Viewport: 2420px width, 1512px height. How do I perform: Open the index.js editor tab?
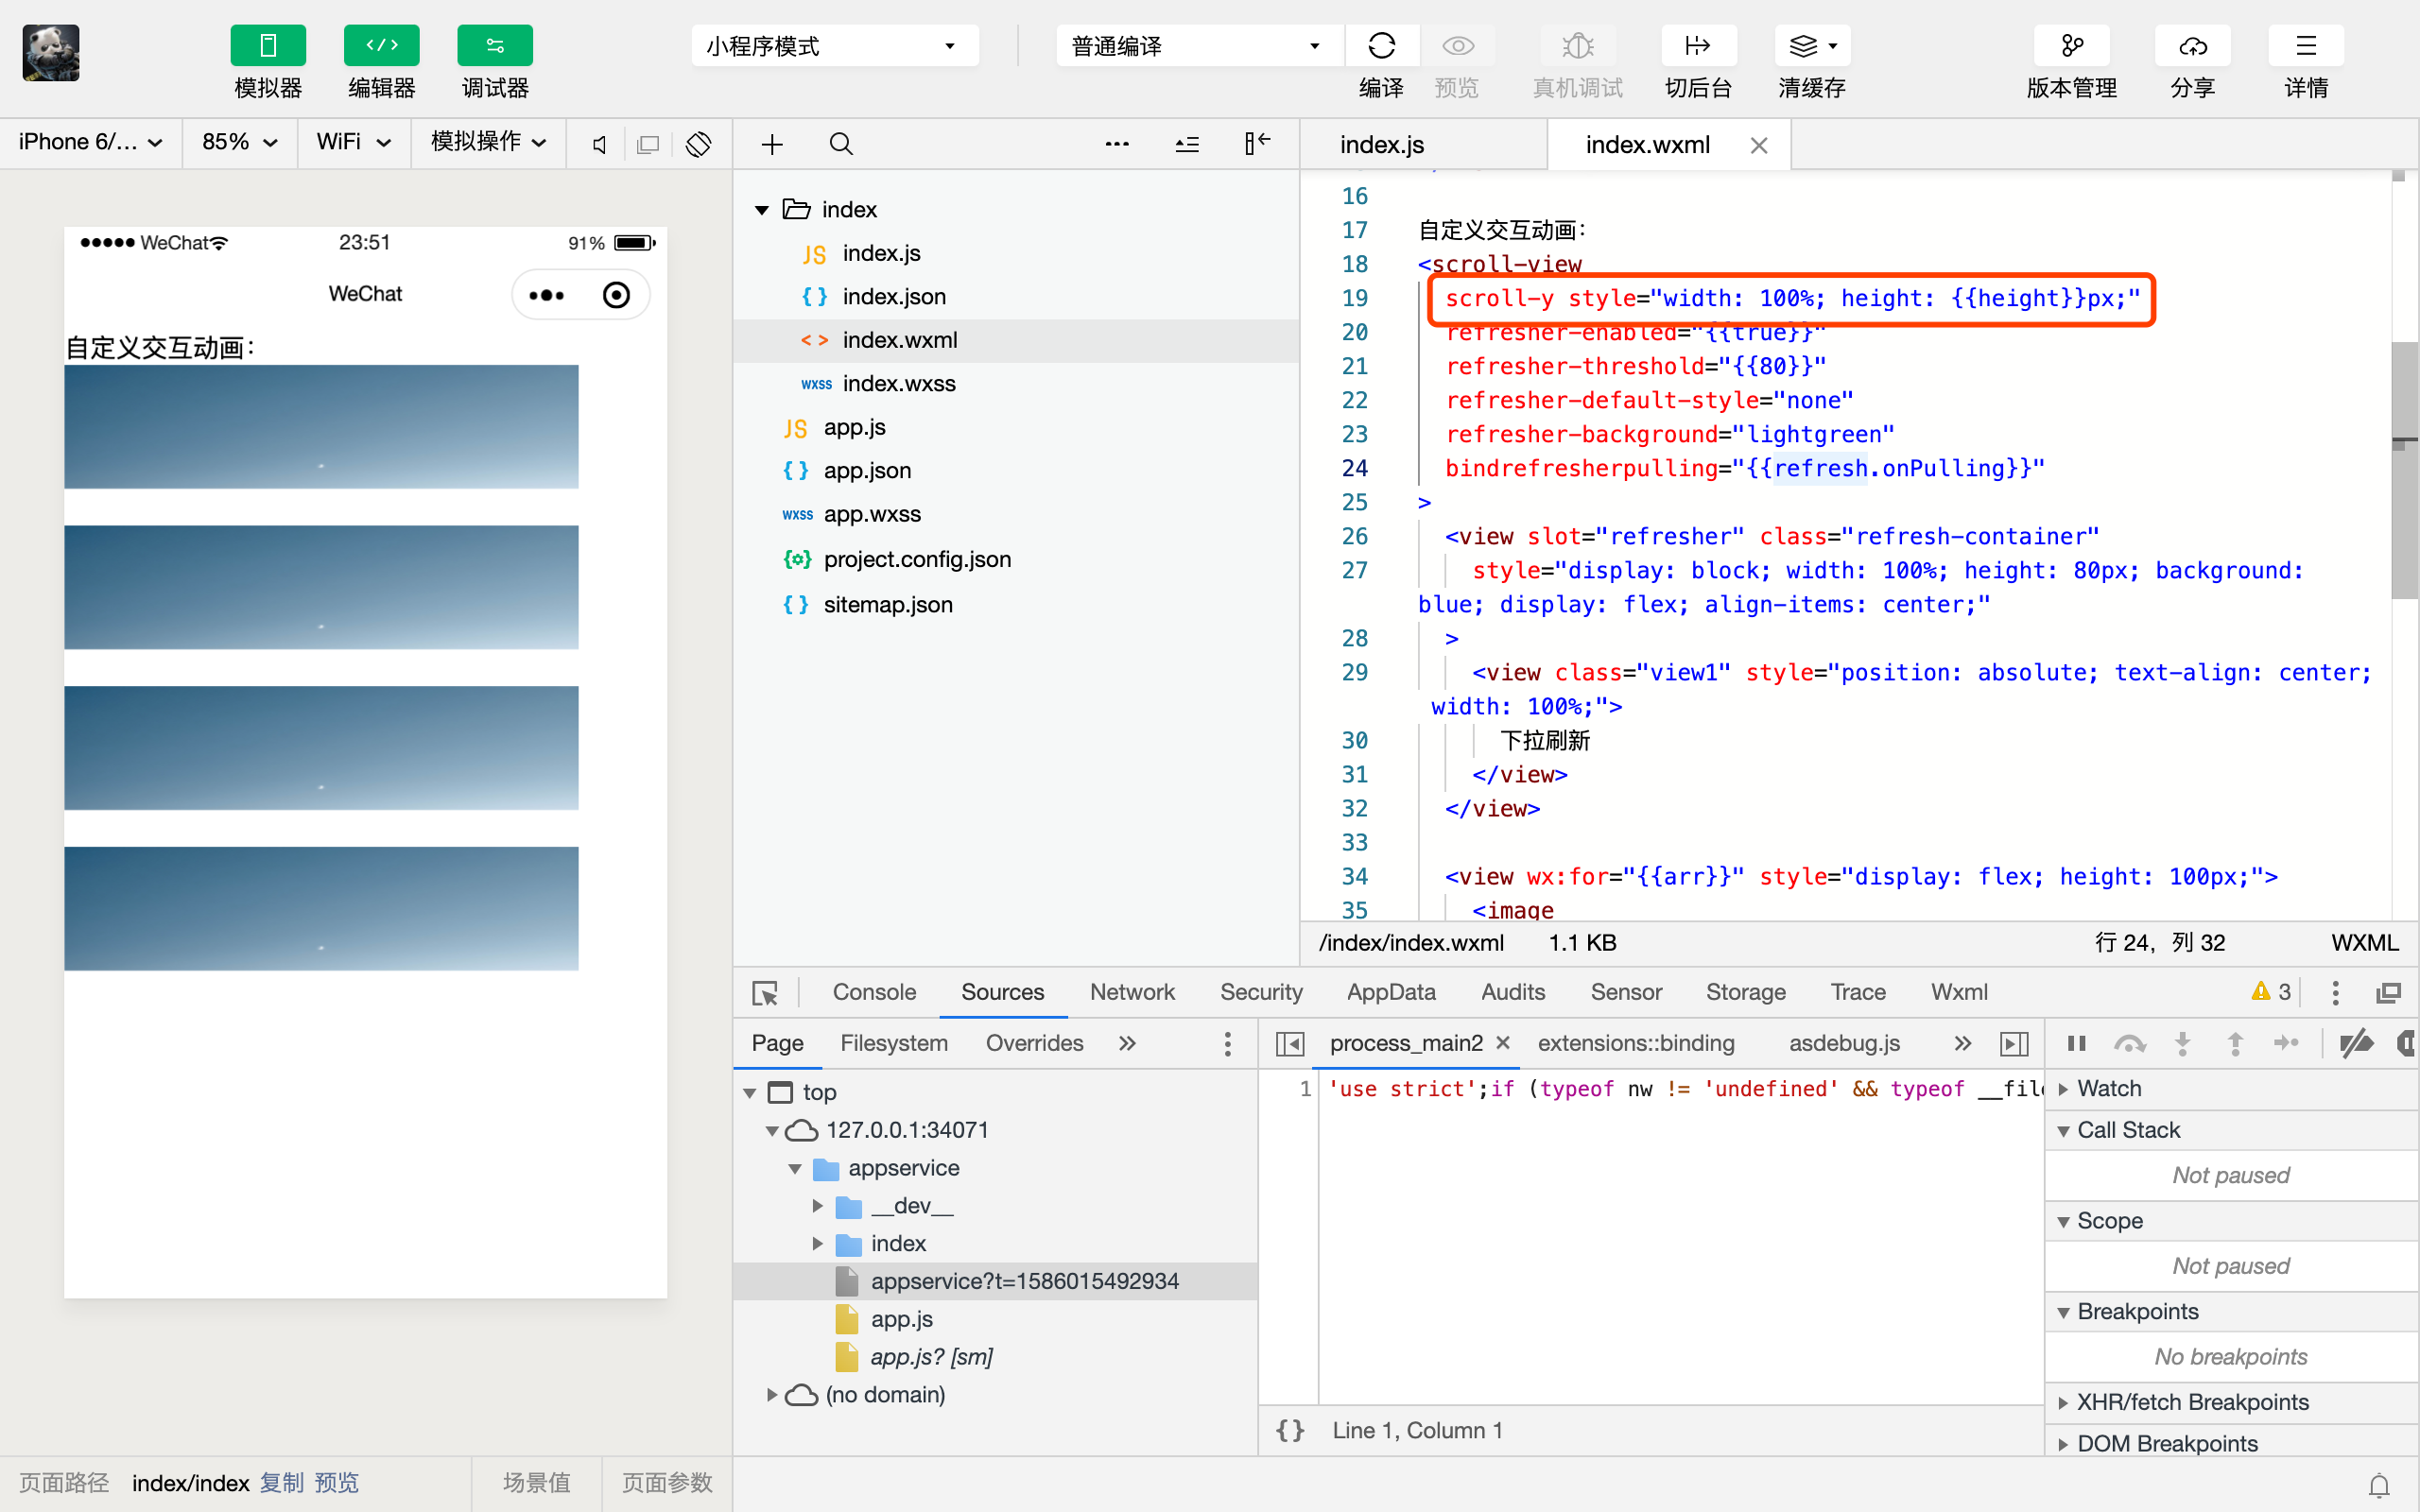point(1381,144)
